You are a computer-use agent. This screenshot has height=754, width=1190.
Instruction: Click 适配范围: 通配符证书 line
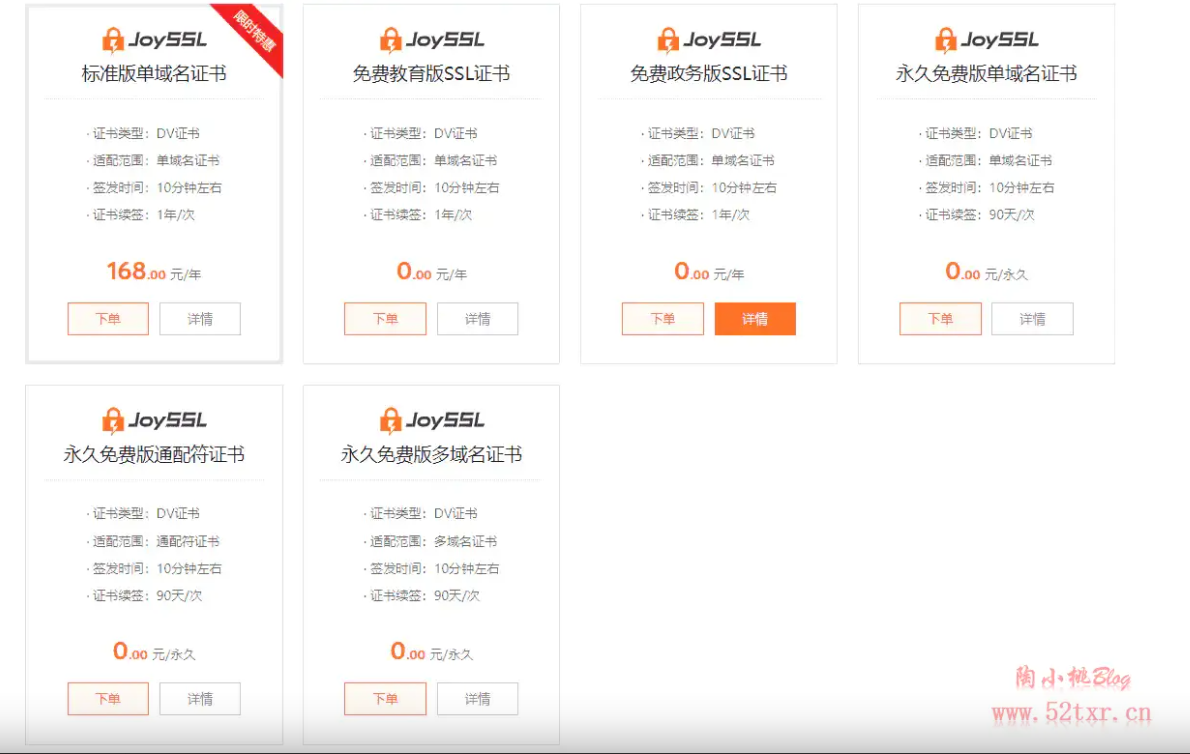[154, 541]
